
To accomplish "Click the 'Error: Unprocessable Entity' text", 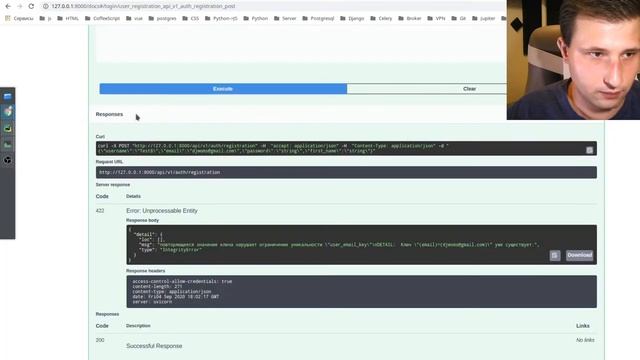I will 162,211.
